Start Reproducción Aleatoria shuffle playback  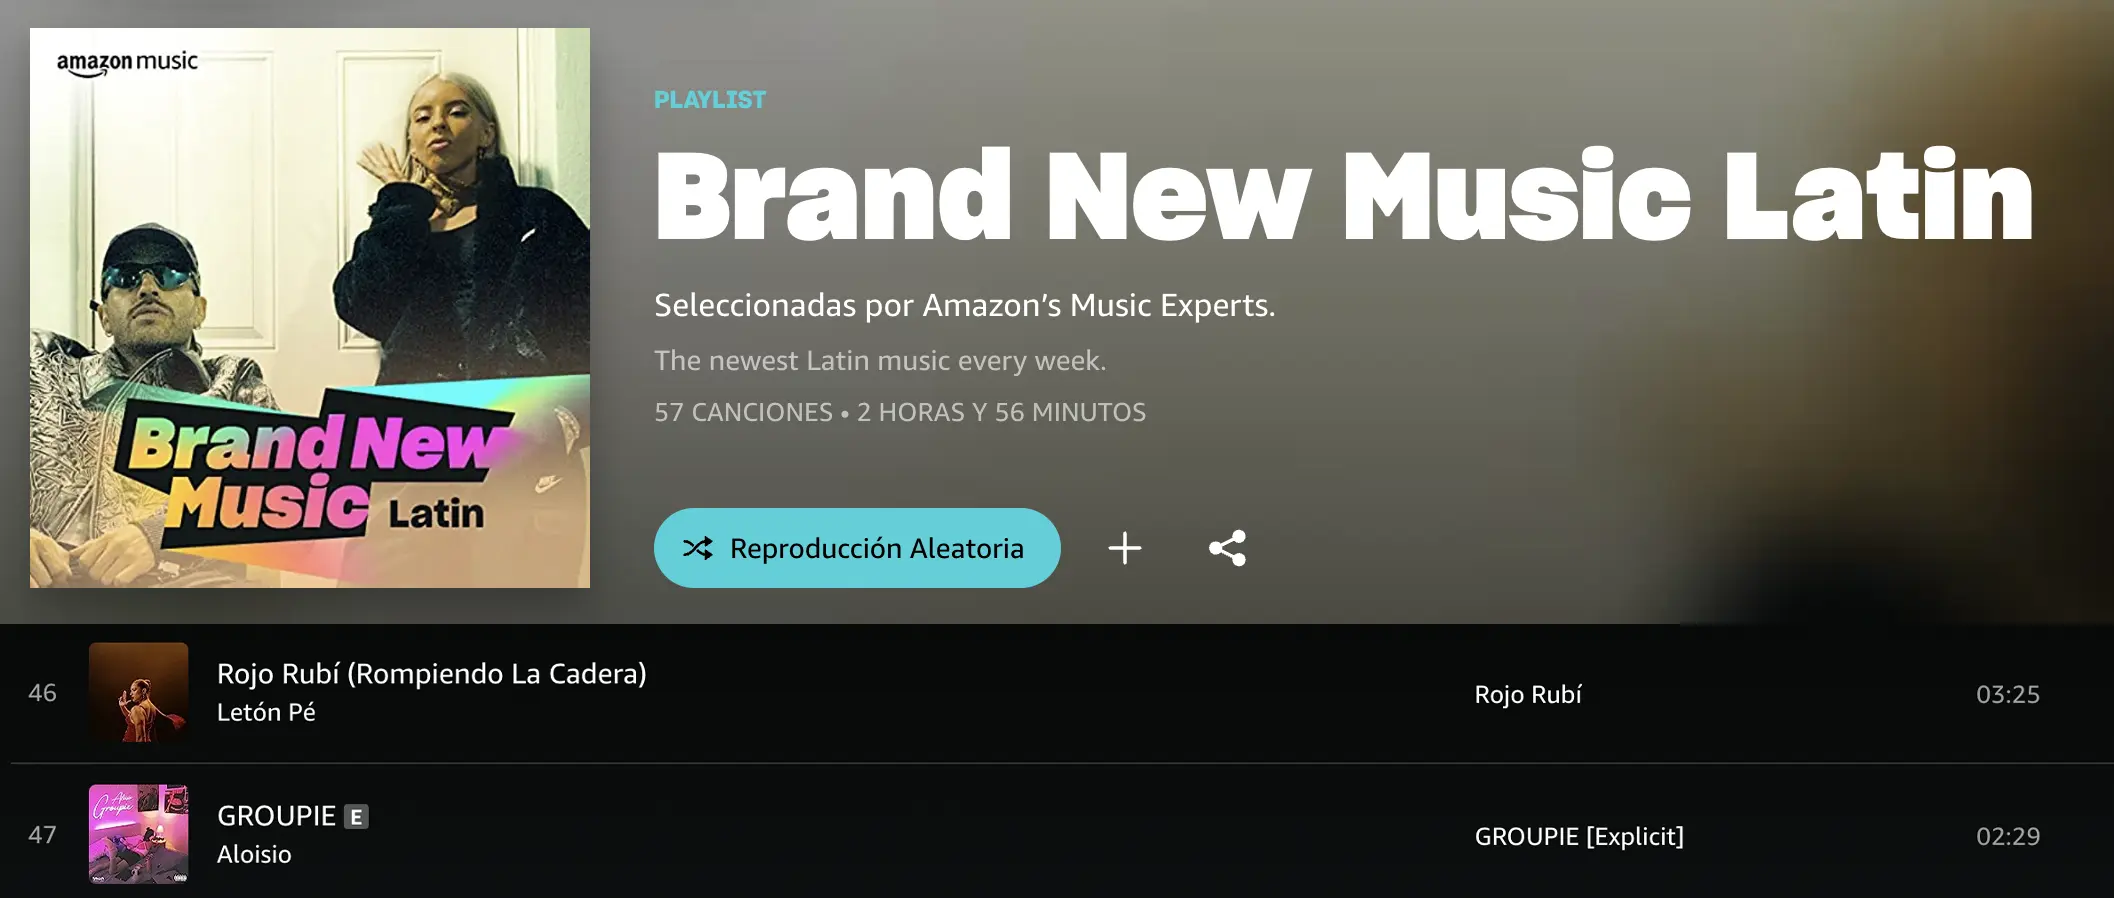(857, 548)
